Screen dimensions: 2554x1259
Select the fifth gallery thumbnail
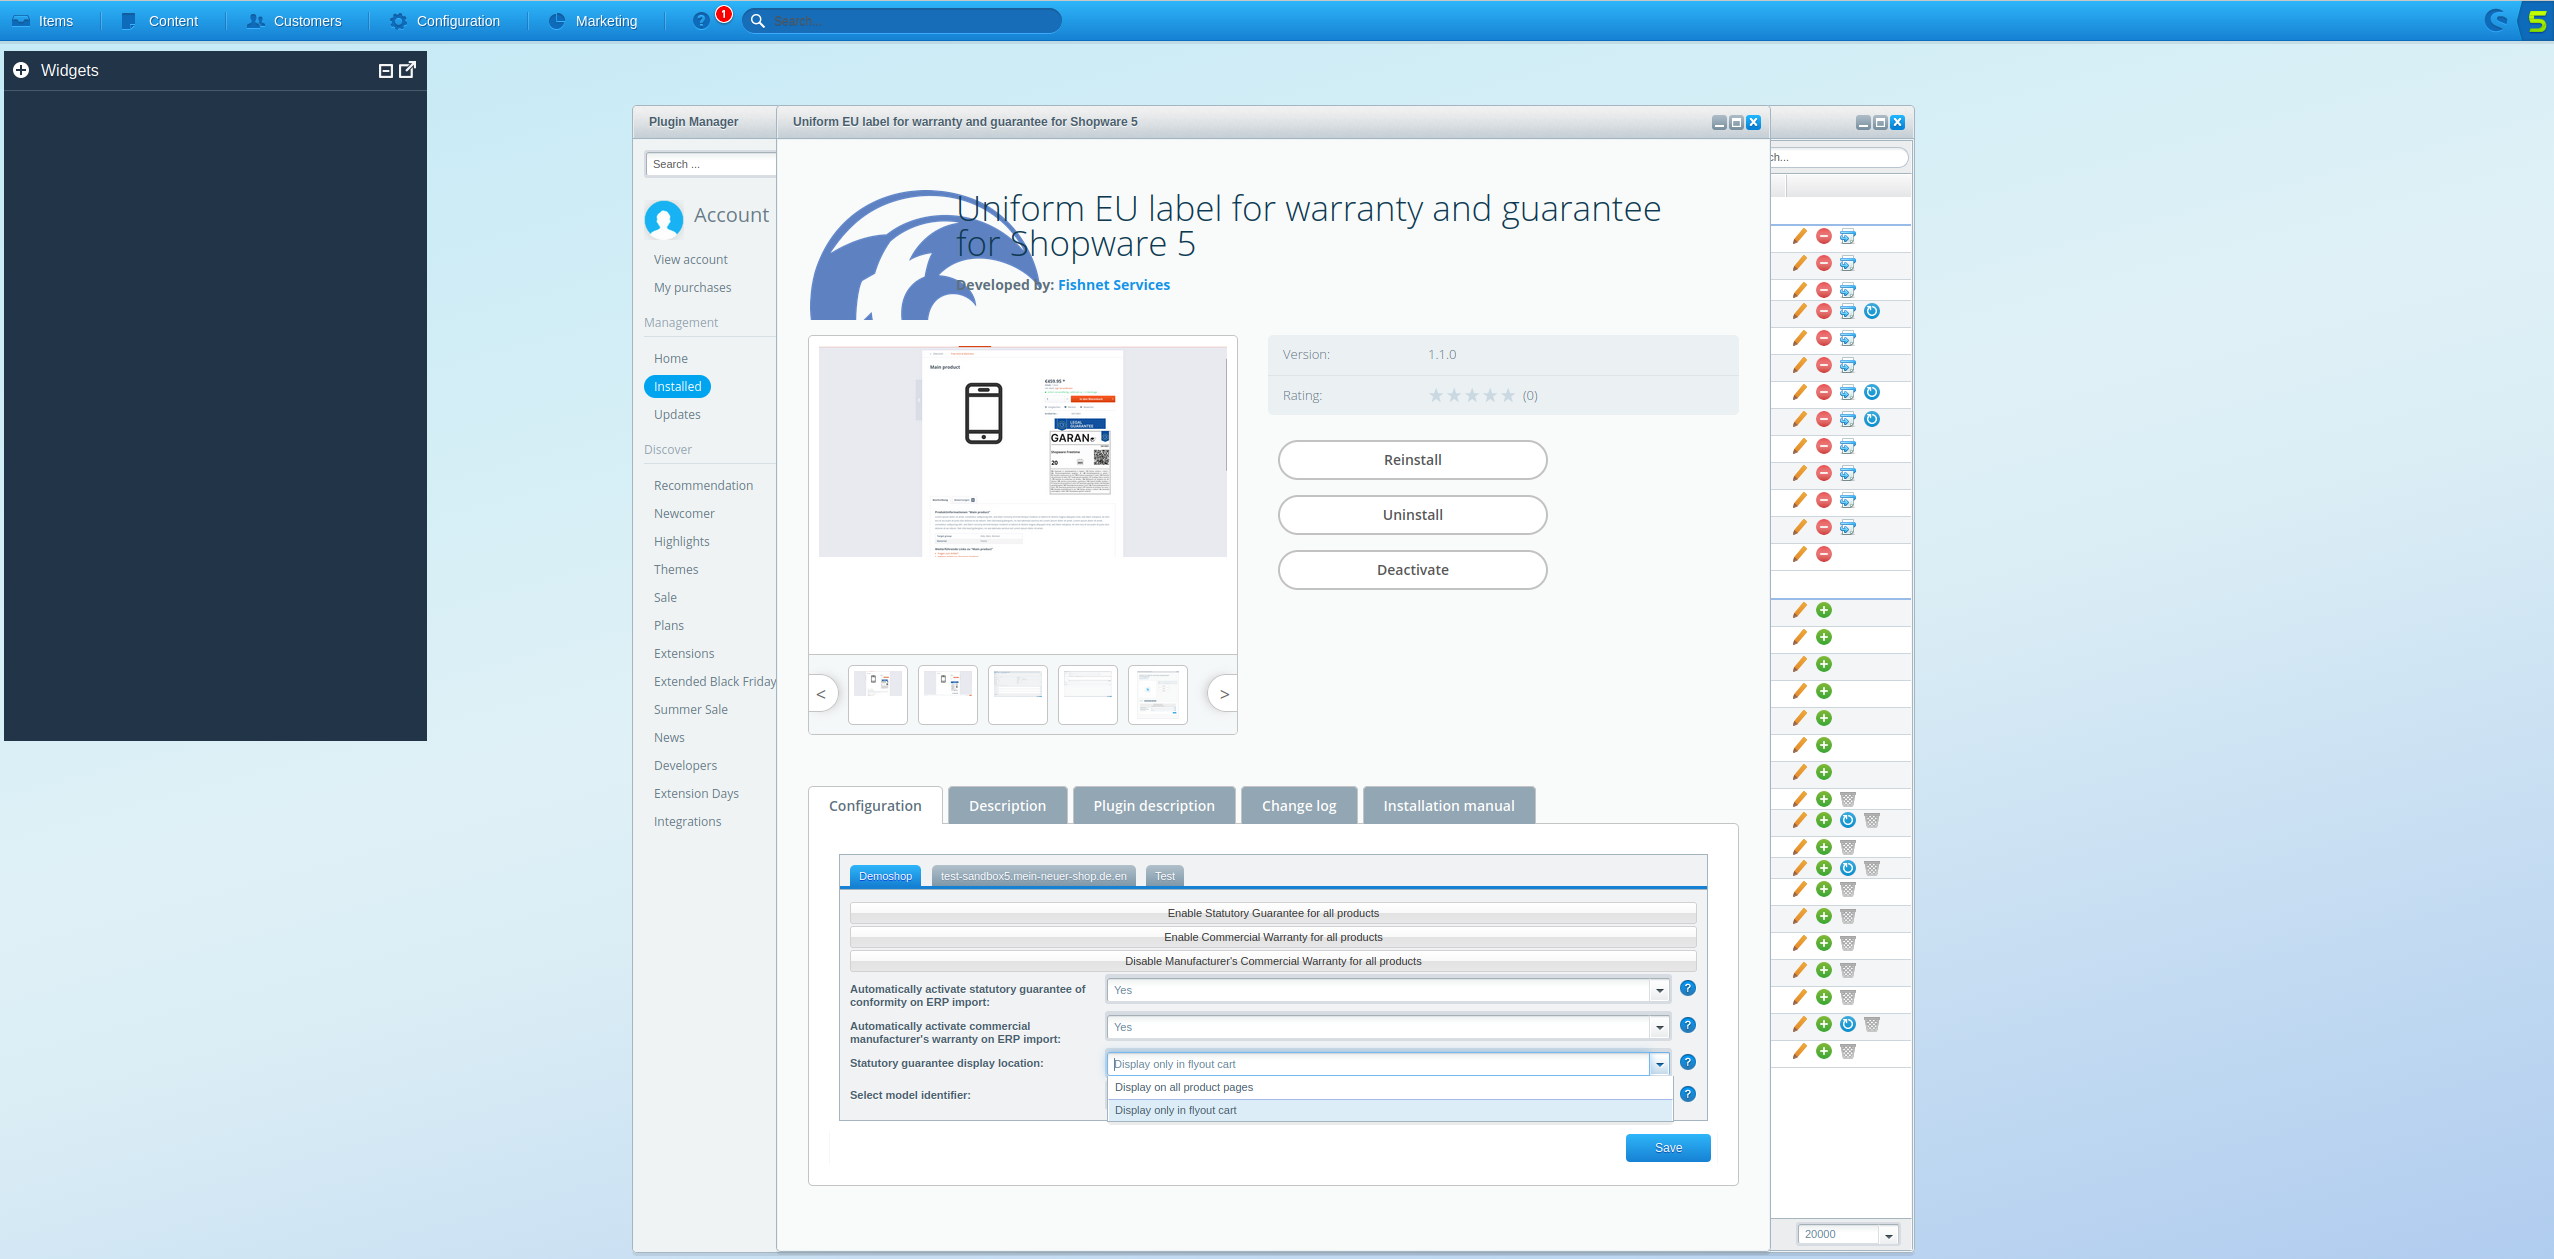point(1158,695)
